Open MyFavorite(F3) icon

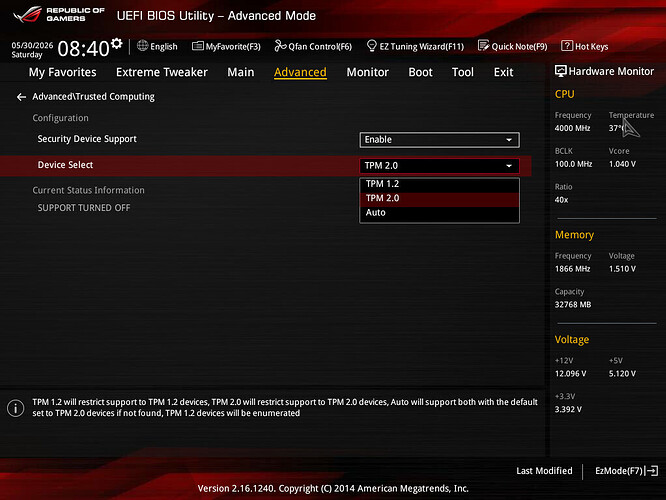tap(198, 45)
